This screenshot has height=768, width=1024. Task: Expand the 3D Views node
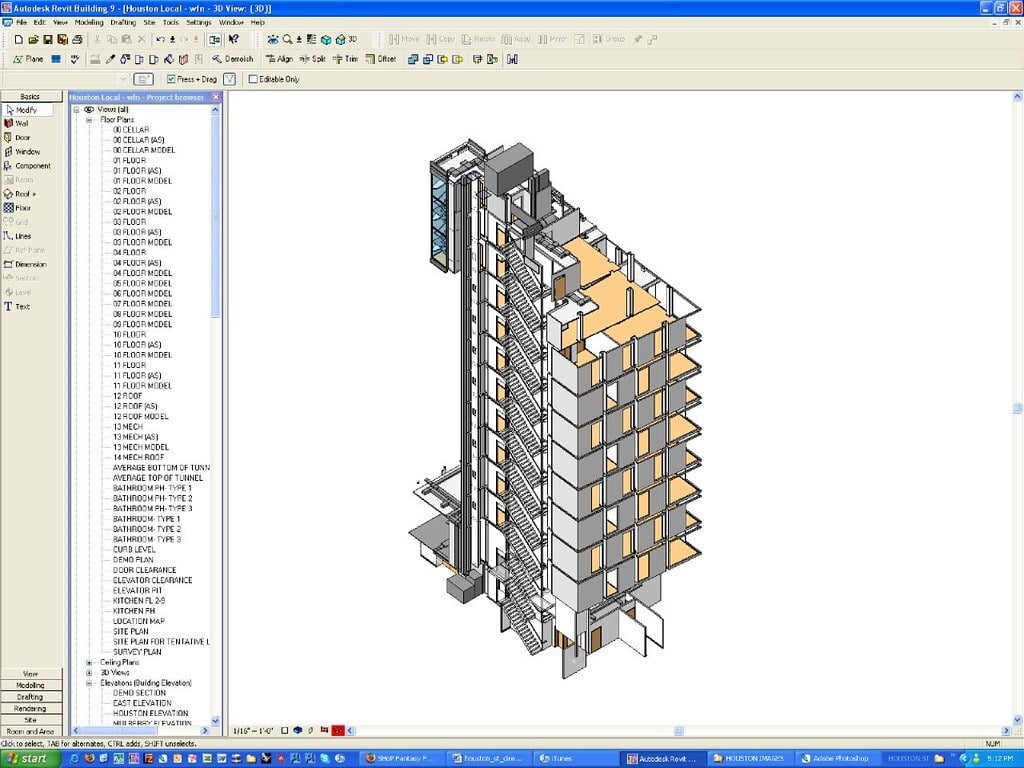click(89, 673)
